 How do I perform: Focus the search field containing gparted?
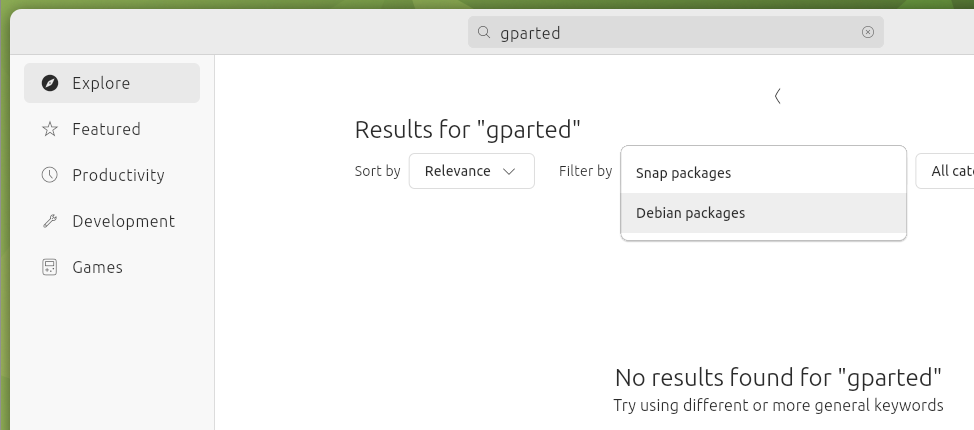coord(676,32)
